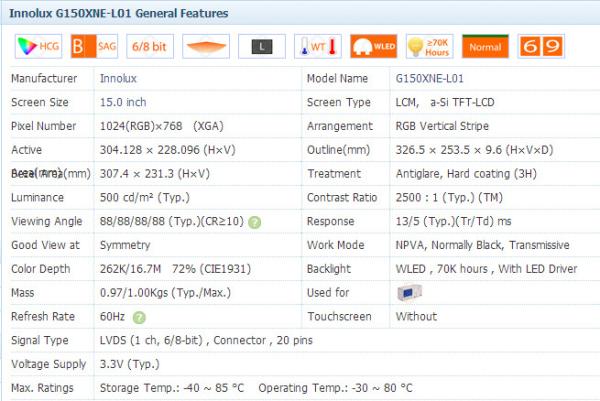Click the 3.3V (Typ.) voltage supply value
Screen dimensions: 600x401
click(130, 364)
